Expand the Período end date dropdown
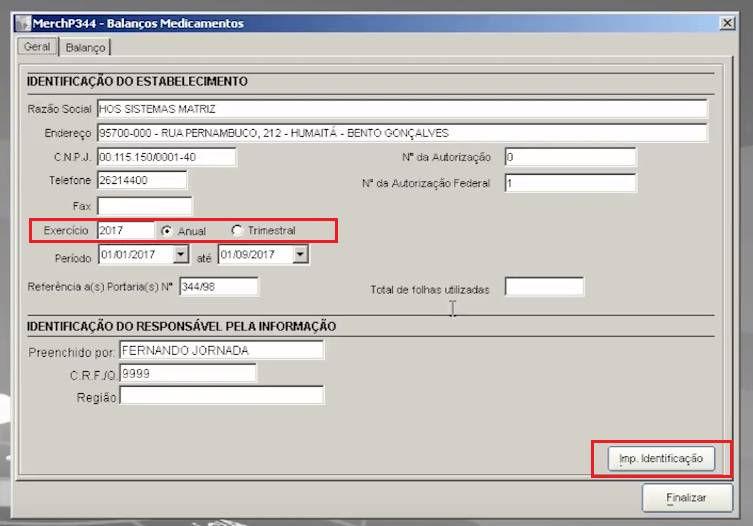The height and width of the screenshot is (526, 753). [x=300, y=255]
